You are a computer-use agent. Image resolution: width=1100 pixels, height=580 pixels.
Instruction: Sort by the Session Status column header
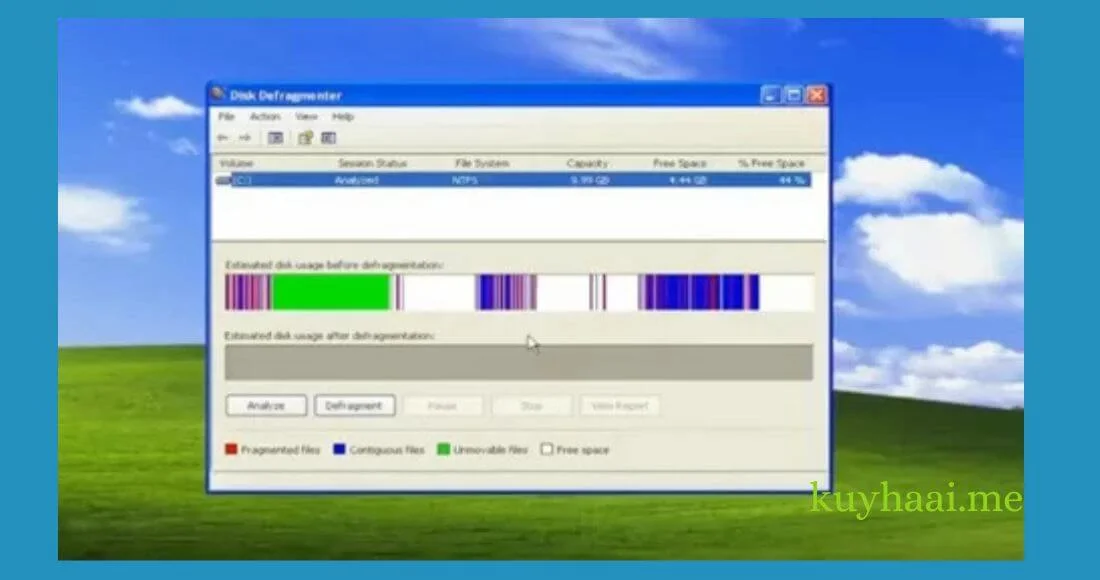[x=372, y=163]
